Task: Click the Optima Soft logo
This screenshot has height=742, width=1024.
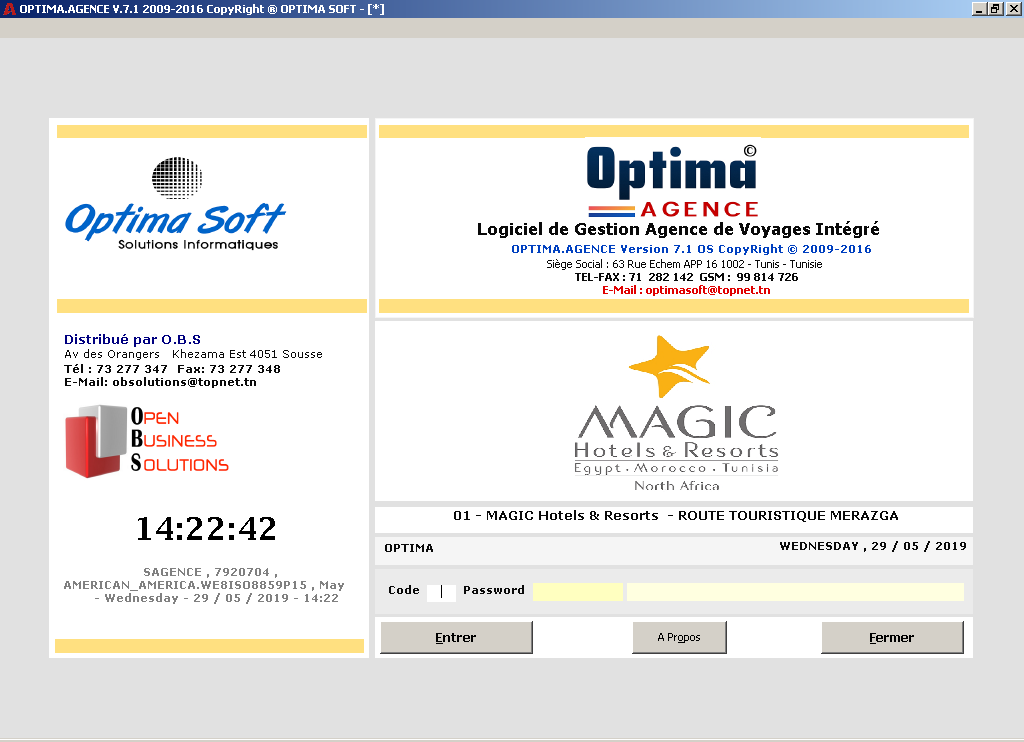Action: coord(175,204)
